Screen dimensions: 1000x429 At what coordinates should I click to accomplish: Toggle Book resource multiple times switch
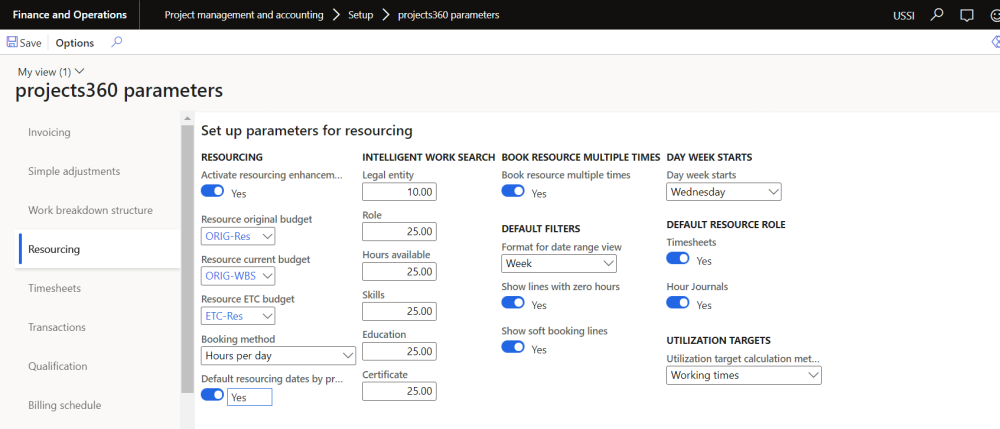(x=513, y=191)
